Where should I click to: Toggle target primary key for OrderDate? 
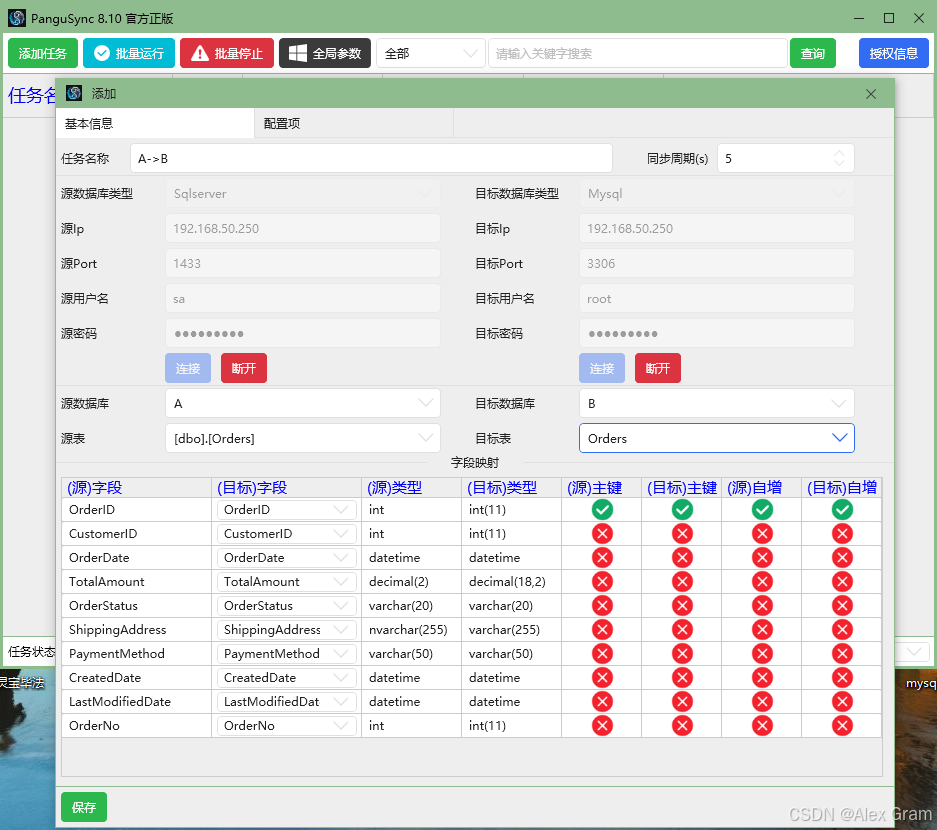[x=682, y=558]
